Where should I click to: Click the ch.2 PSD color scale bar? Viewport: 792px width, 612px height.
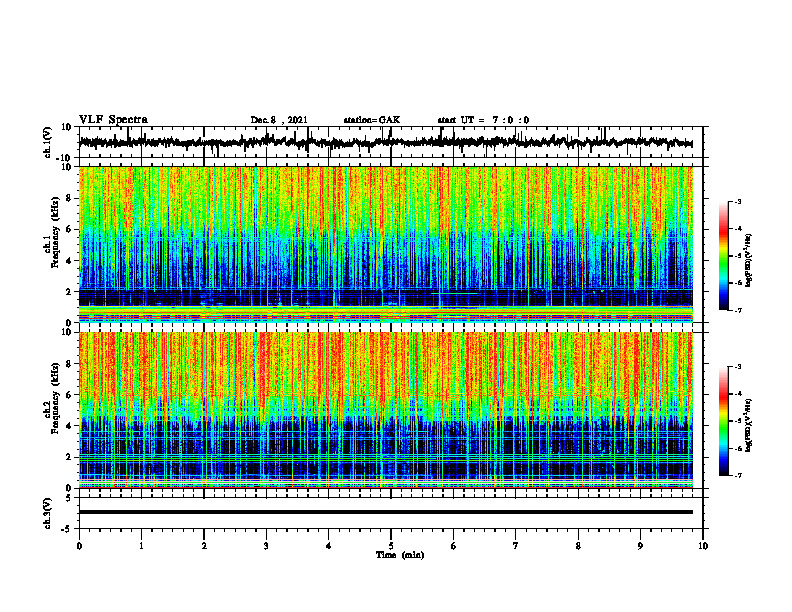click(x=724, y=421)
